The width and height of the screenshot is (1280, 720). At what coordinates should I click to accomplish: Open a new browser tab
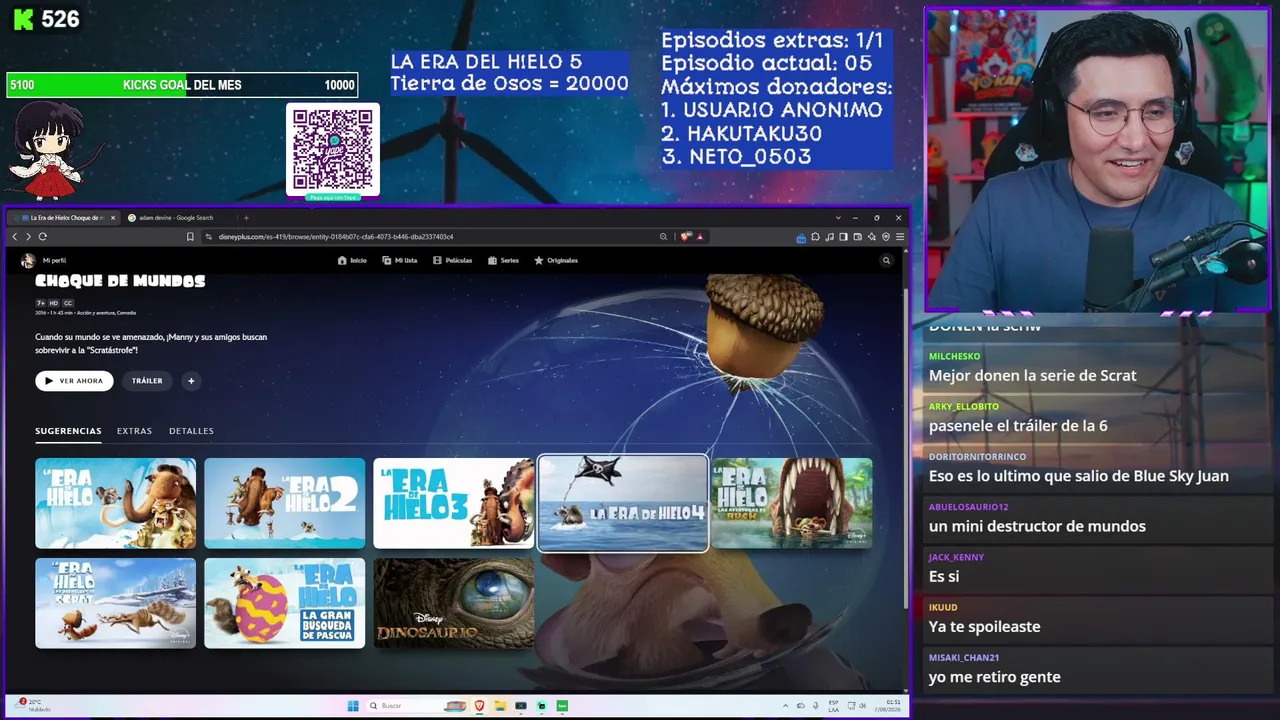click(246, 218)
